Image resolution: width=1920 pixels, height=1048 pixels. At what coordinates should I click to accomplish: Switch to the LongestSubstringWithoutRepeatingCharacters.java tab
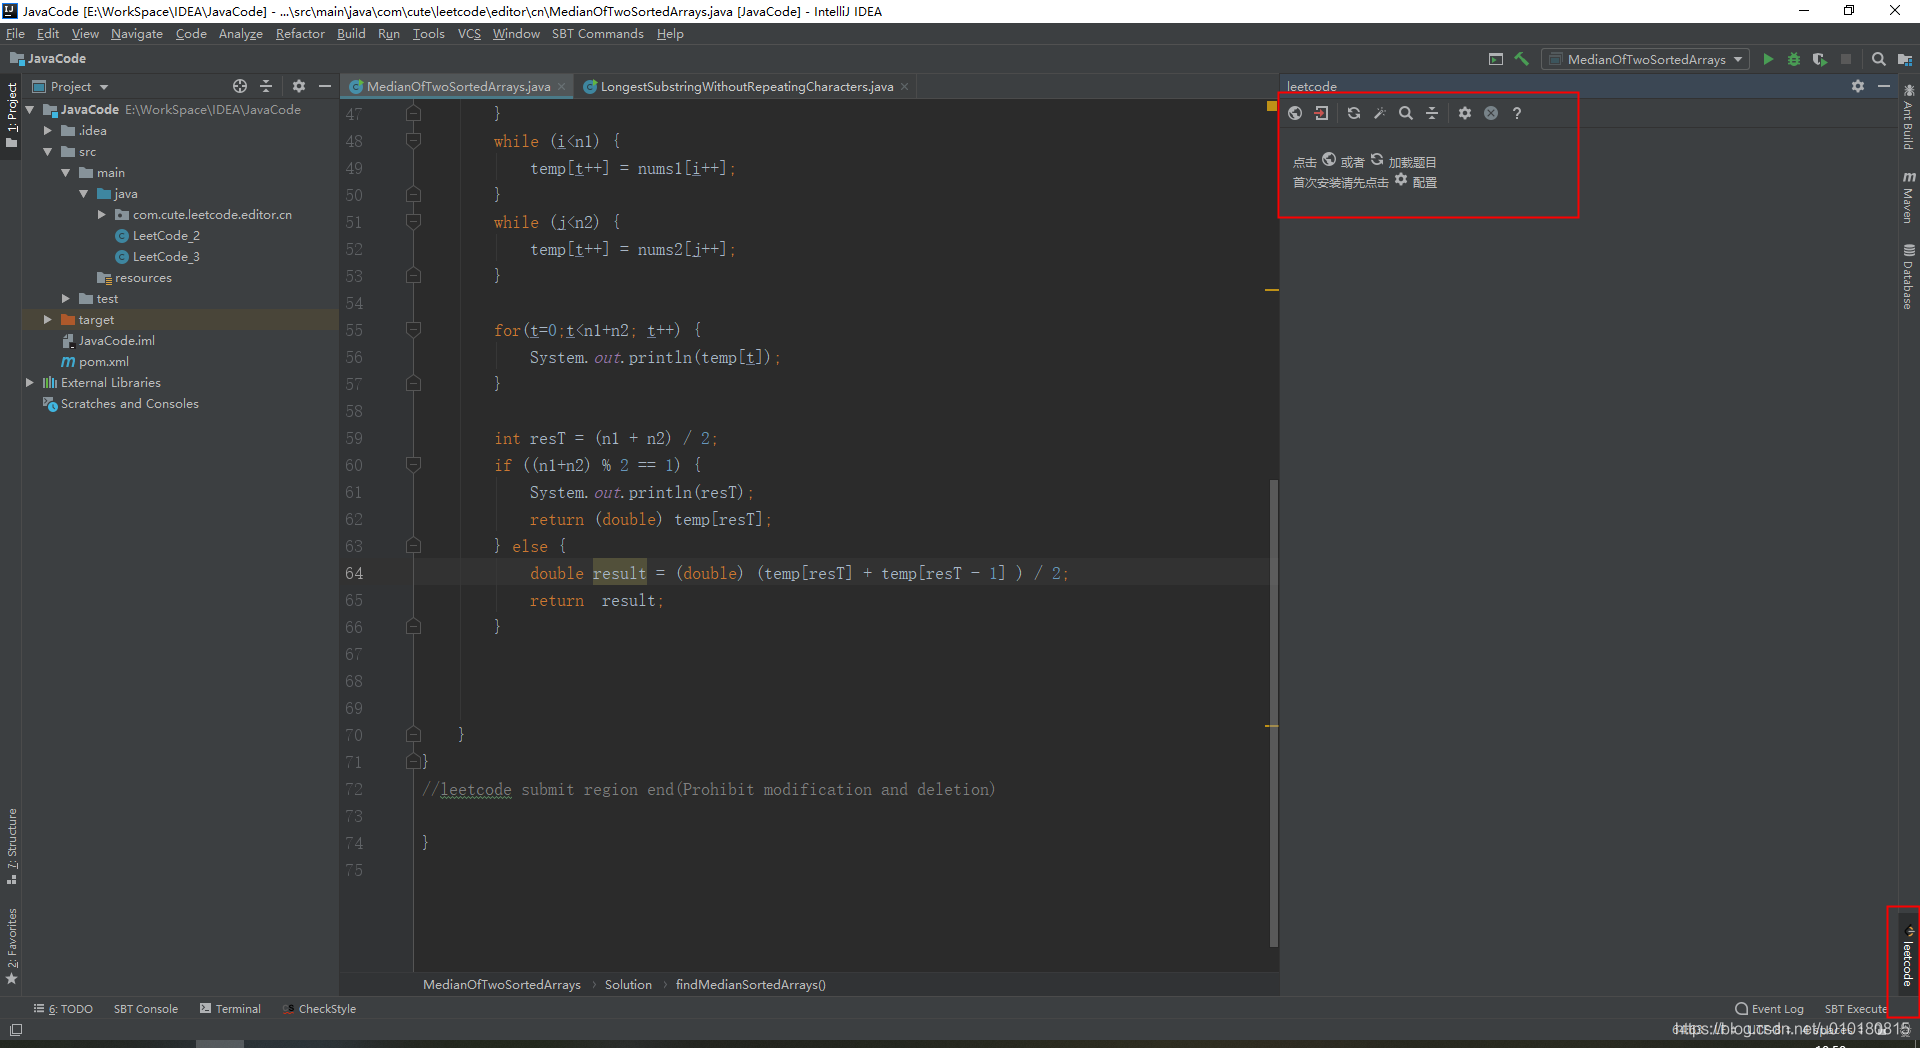tap(745, 86)
